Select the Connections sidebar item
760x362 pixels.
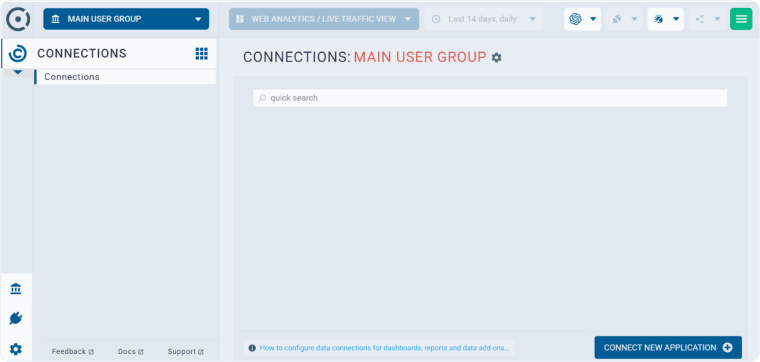click(125, 77)
